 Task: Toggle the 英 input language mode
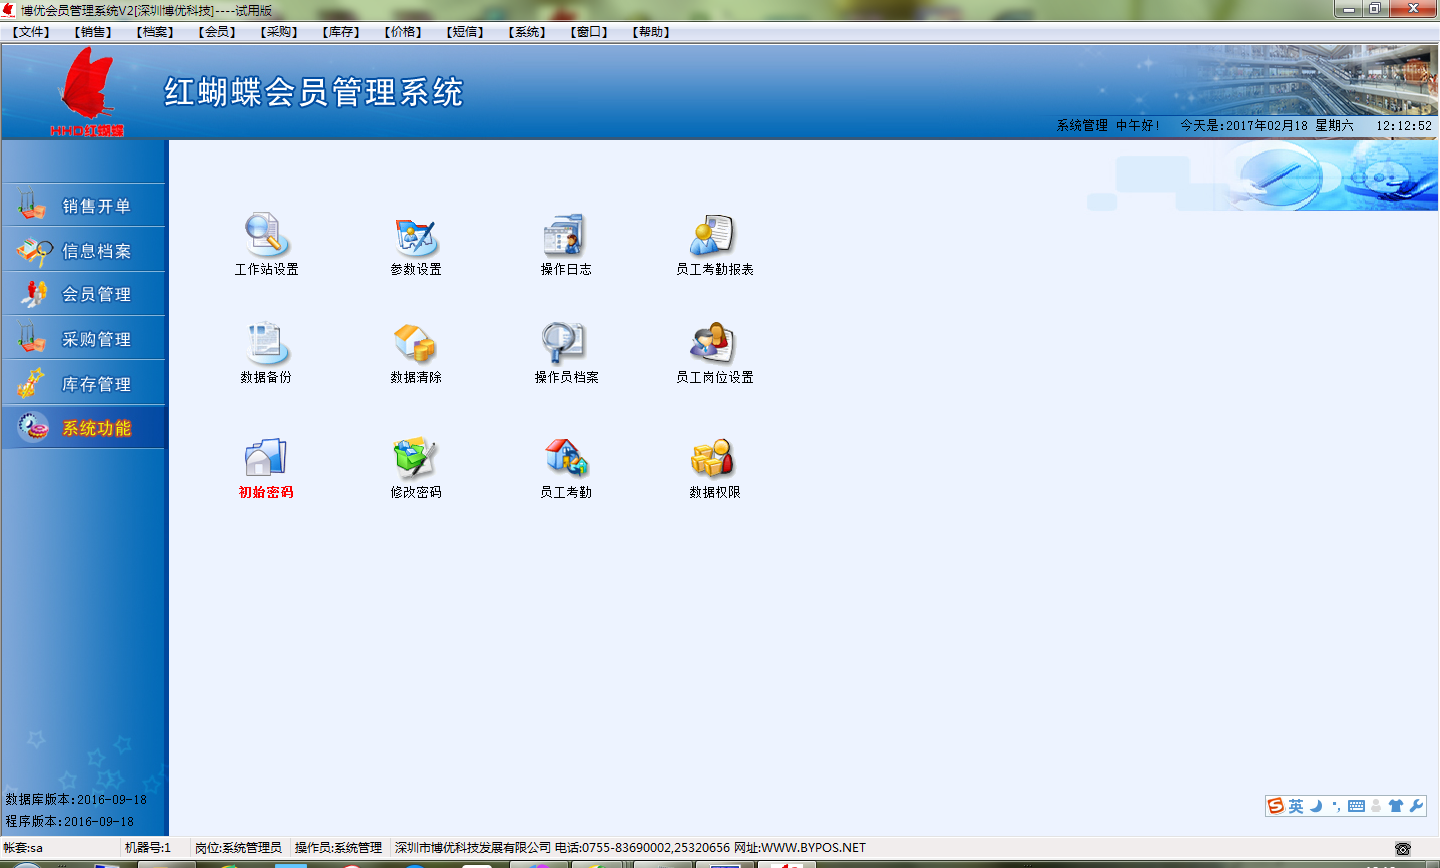(1296, 806)
